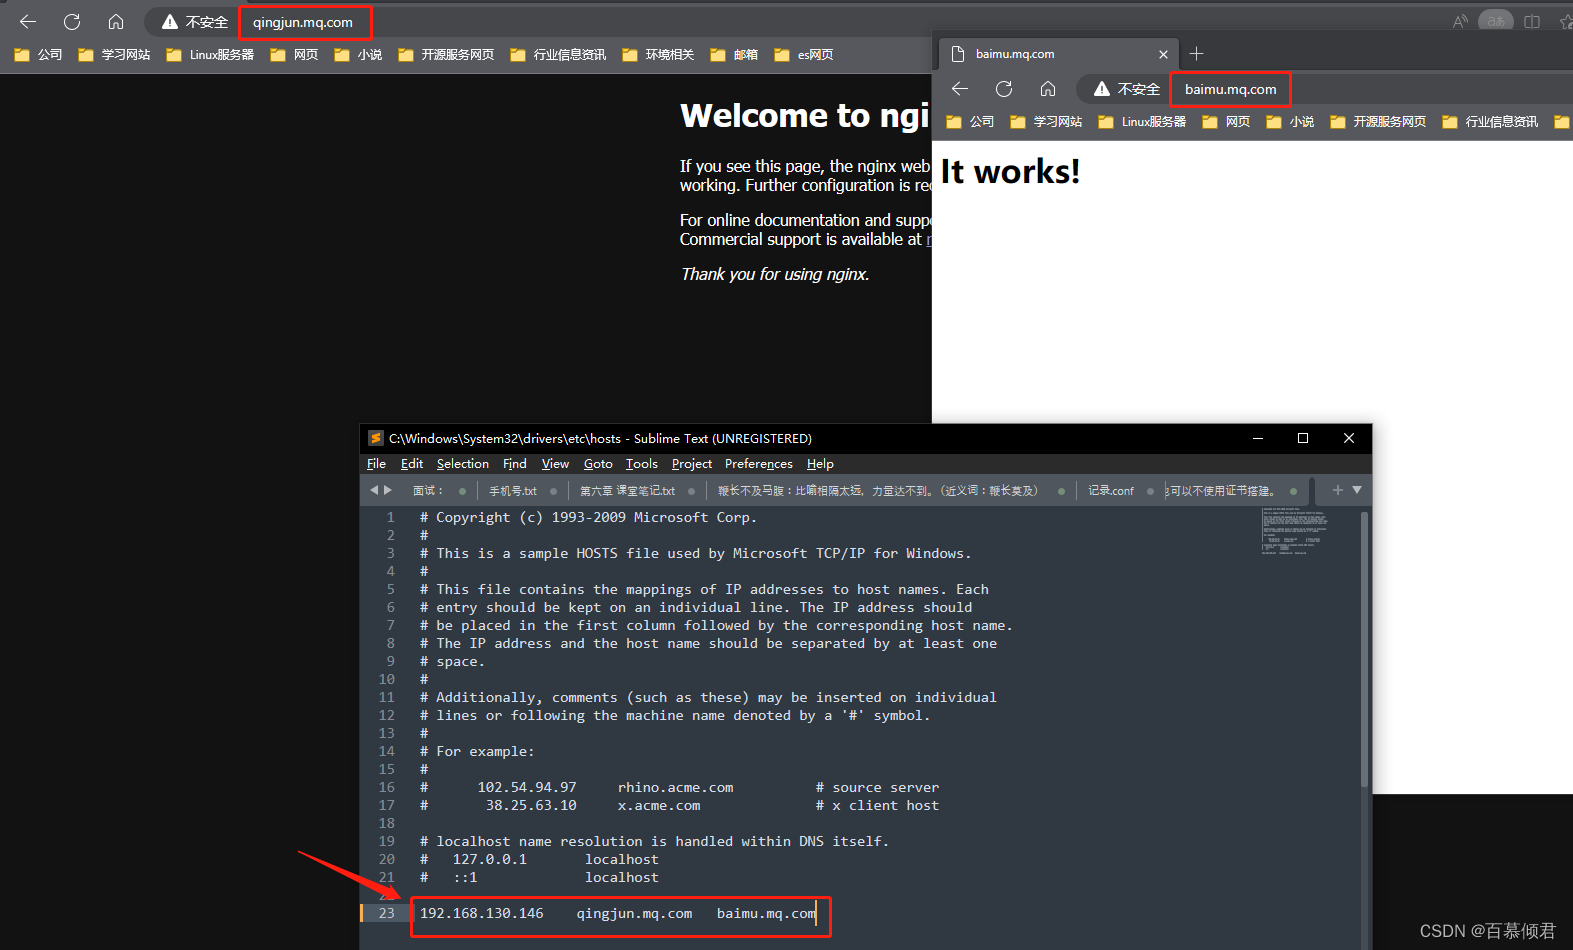This screenshot has width=1573, height=950.
Task: Add a new tab with the plus button
Action: tap(1337, 490)
